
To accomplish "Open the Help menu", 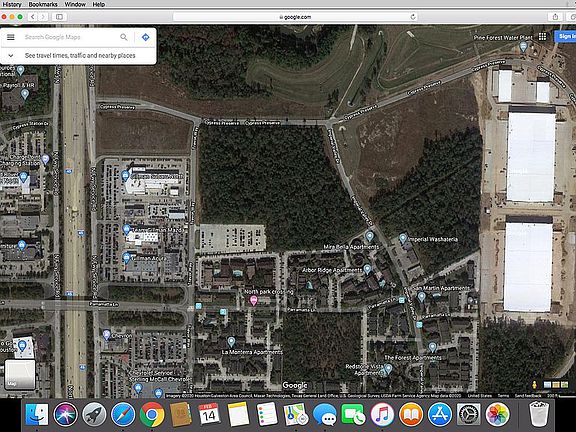I will (98, 4).
